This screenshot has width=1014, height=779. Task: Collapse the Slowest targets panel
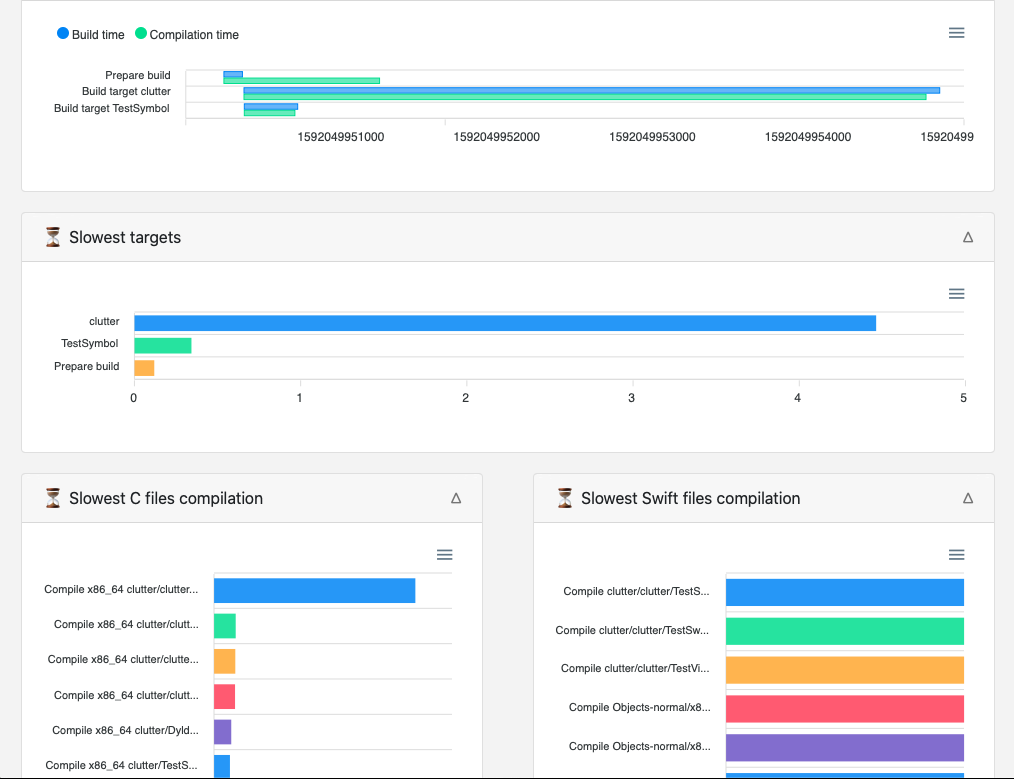tap(968, 237)
